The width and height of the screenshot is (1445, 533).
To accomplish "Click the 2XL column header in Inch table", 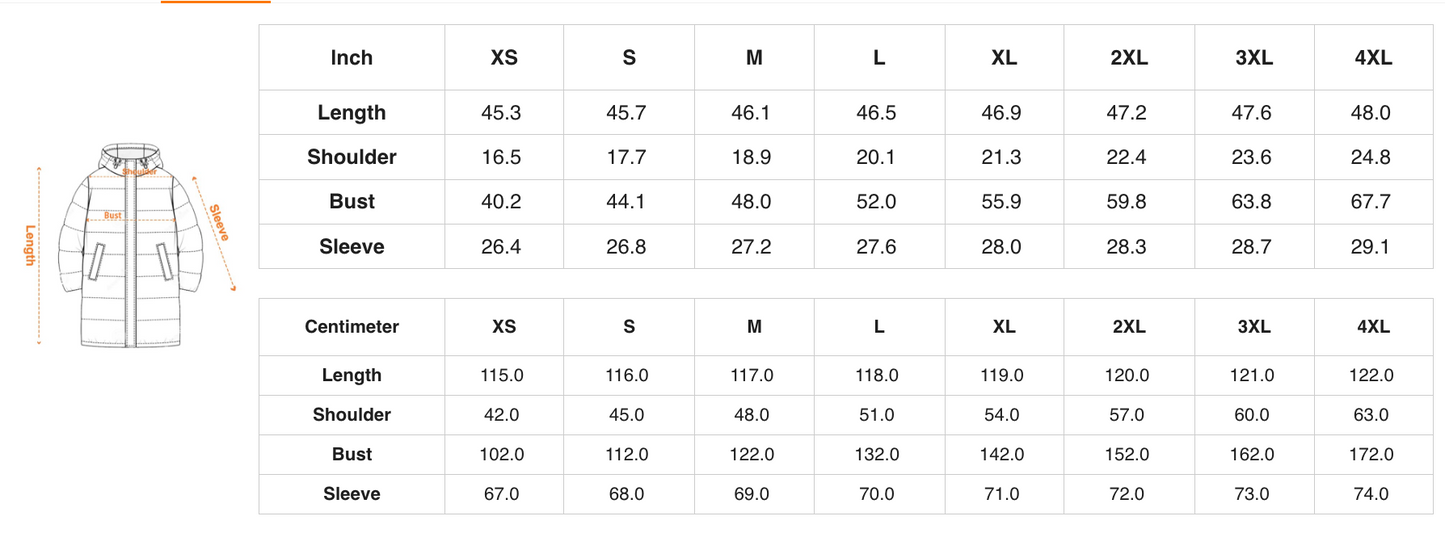I will click(1129, 58).
